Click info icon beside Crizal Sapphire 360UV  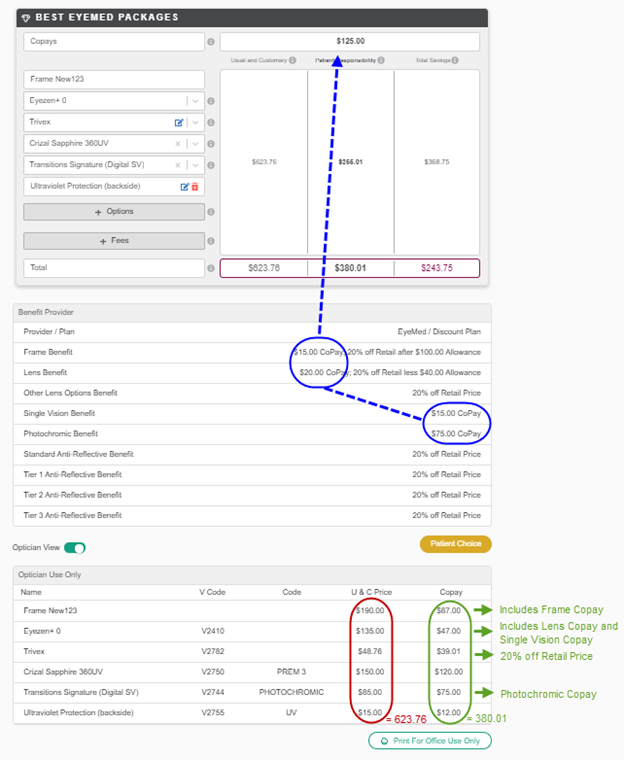click(x=211, y=143)
